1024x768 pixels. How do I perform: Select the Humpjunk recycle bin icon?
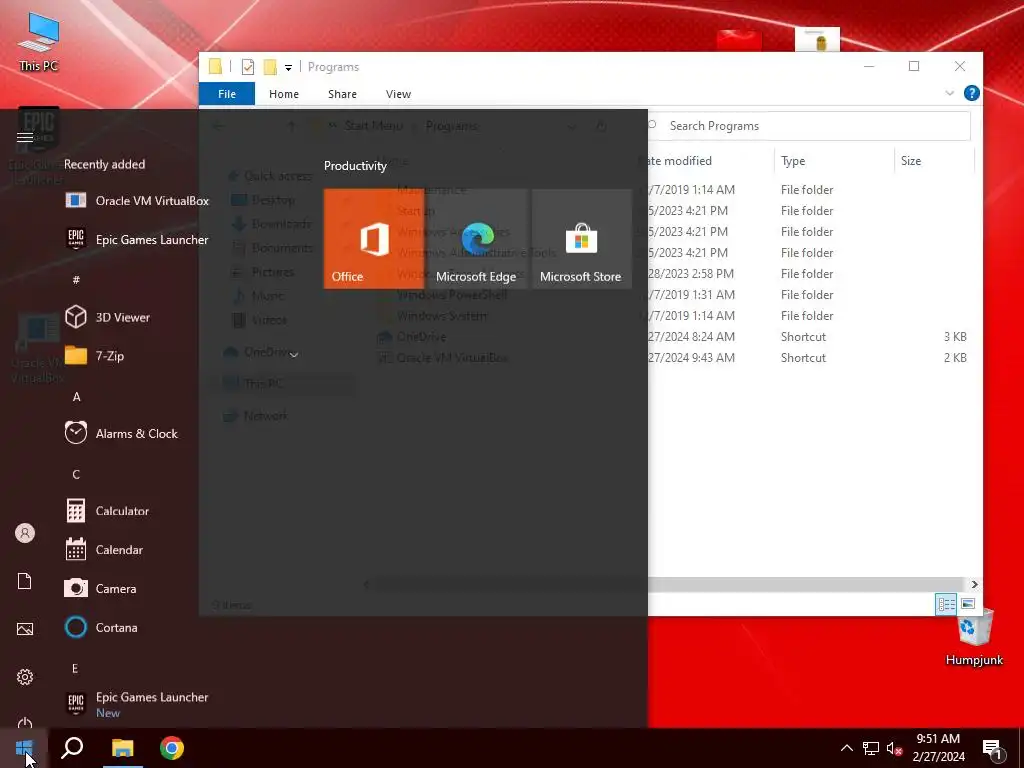(974, 637)
